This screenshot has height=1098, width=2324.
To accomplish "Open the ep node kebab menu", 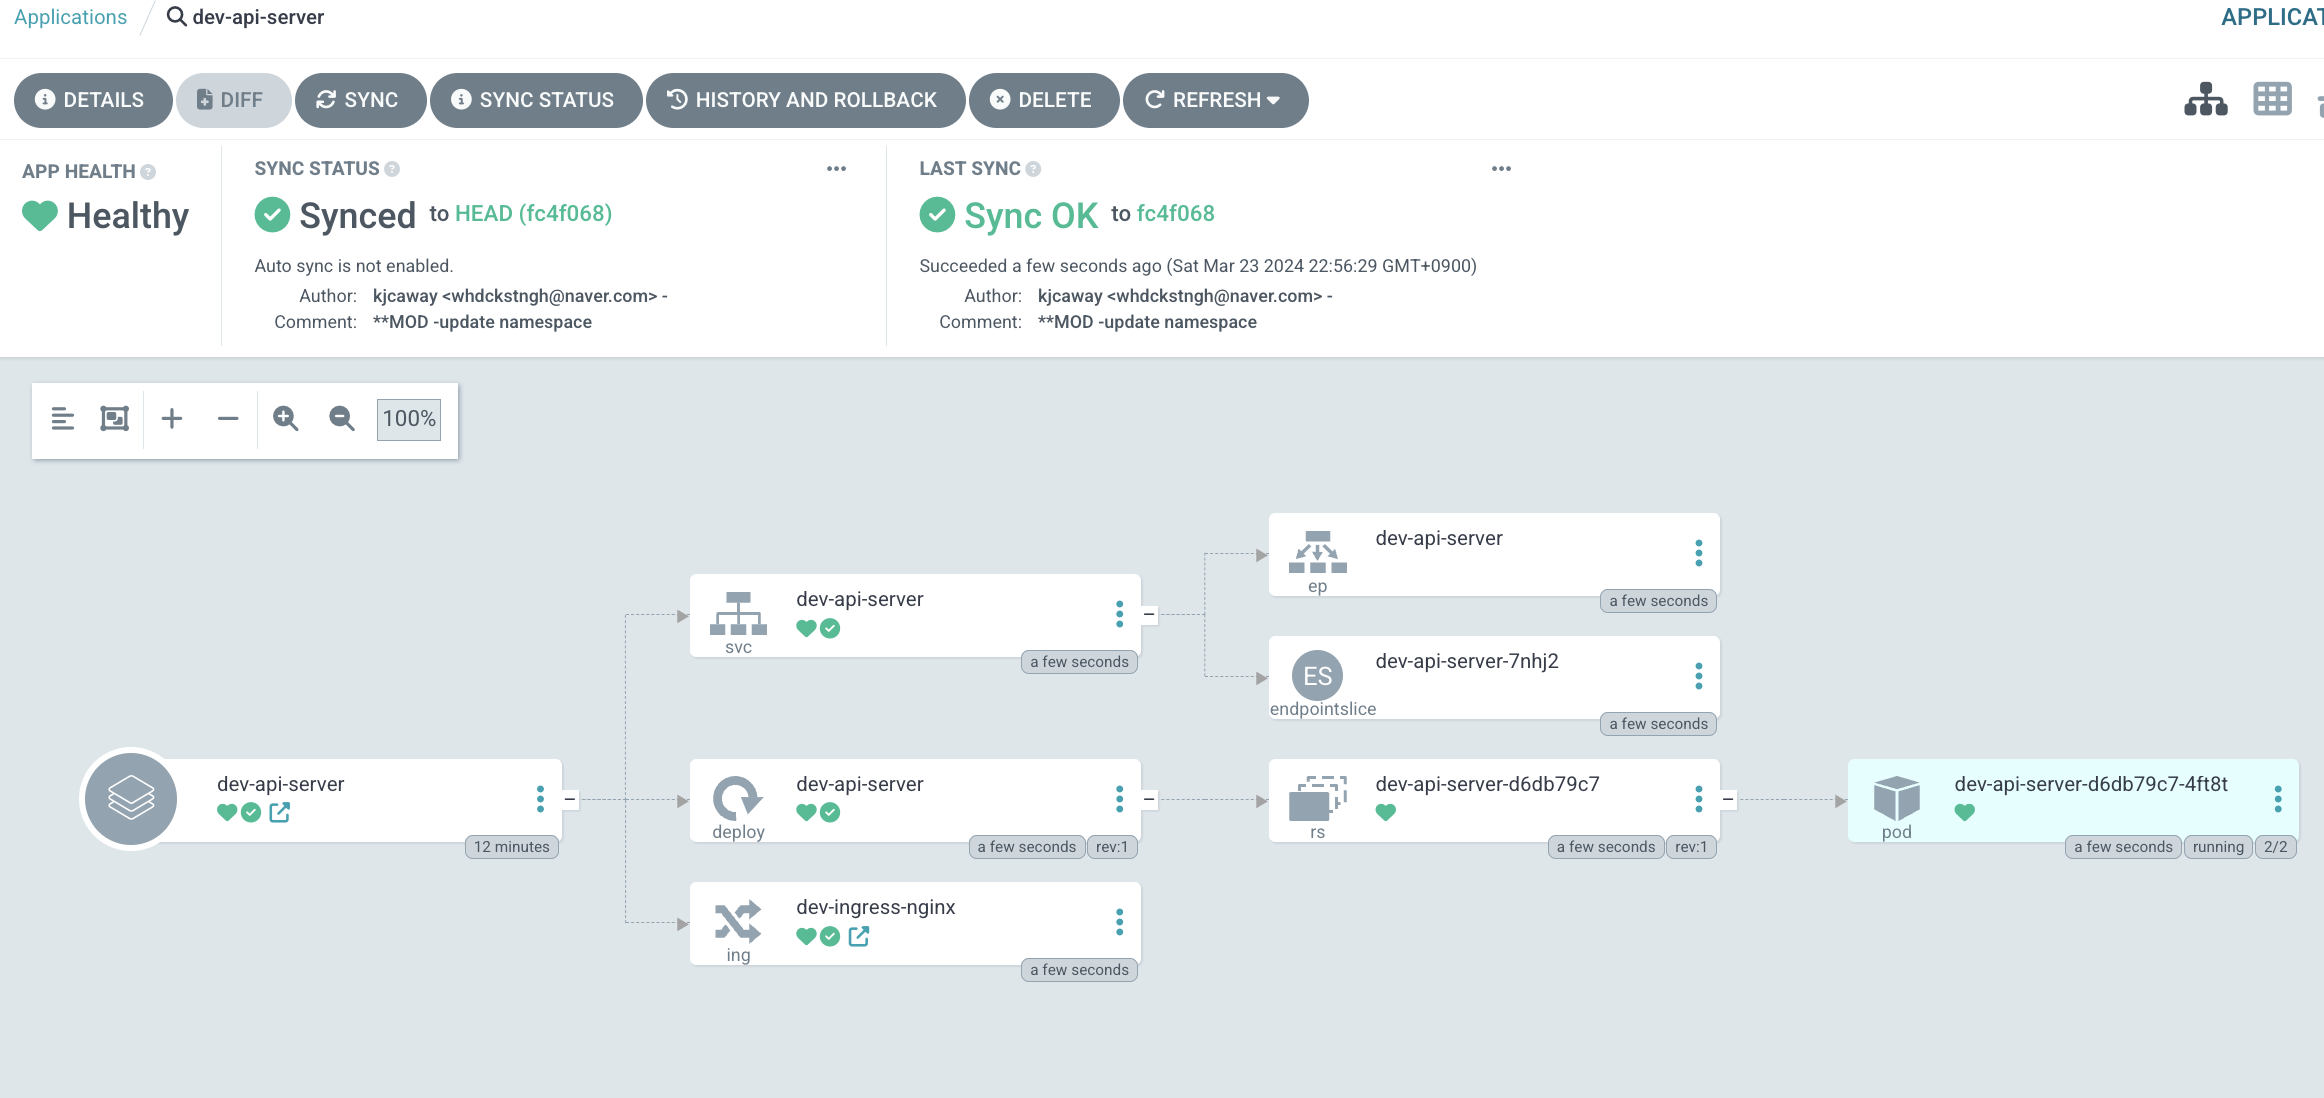I will coord(1698,553).
